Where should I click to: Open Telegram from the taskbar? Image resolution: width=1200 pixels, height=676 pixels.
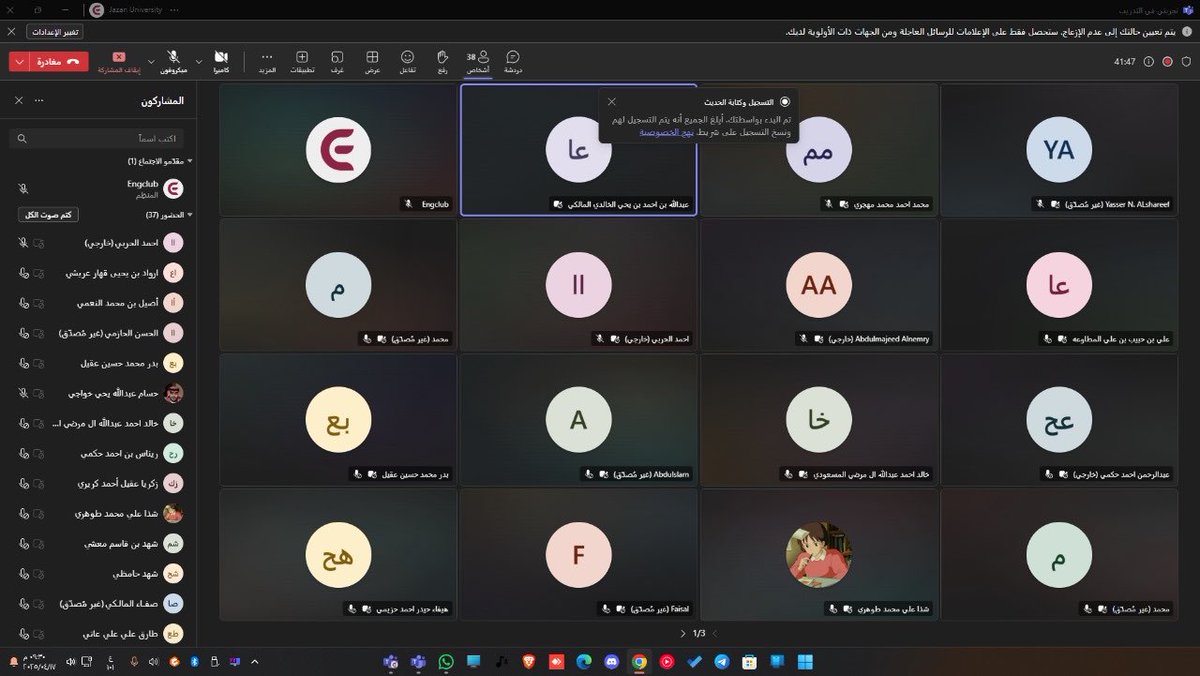click(722, 662)
